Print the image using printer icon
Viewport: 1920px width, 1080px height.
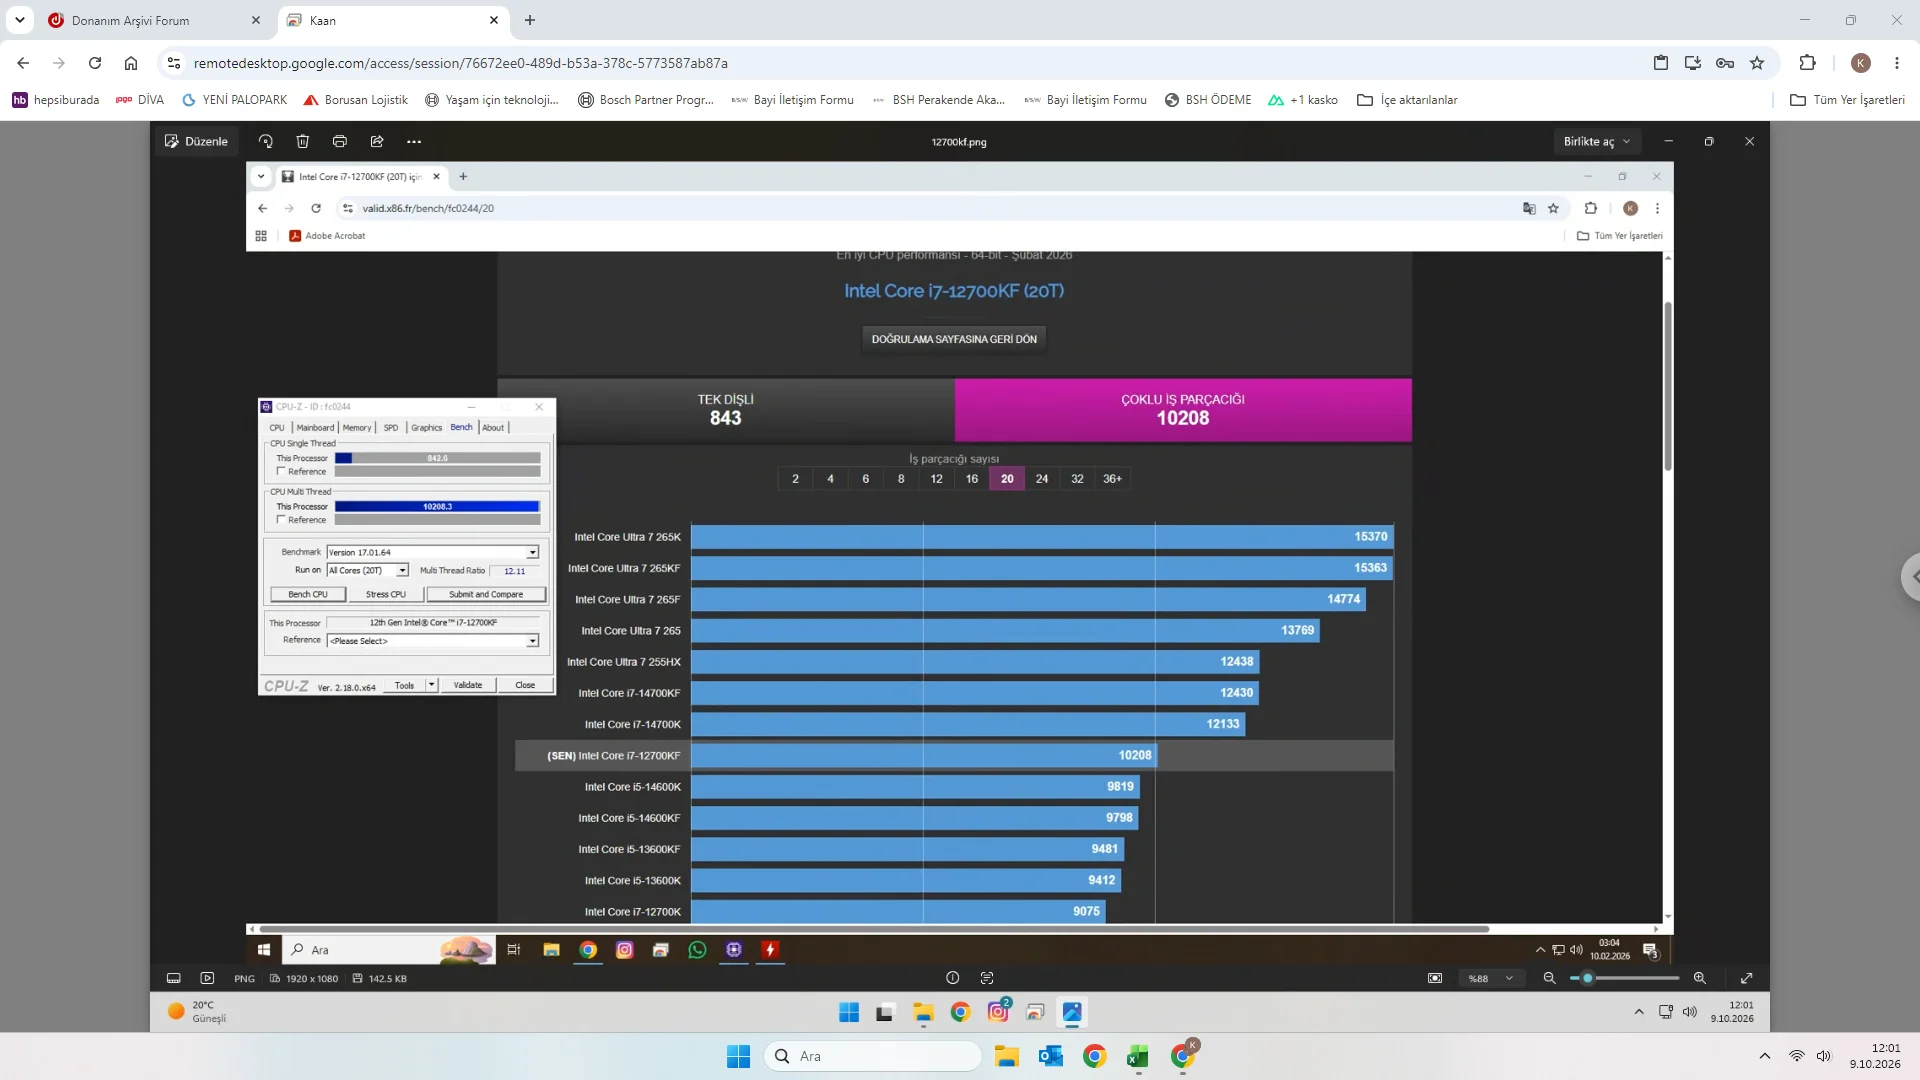click(x=340, y=141)
